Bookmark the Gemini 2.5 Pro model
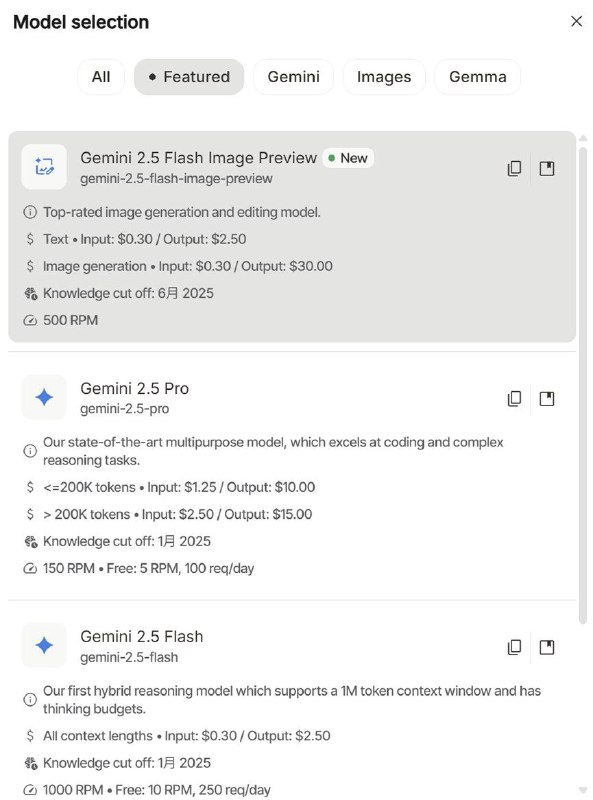 [x=547, y=398]
